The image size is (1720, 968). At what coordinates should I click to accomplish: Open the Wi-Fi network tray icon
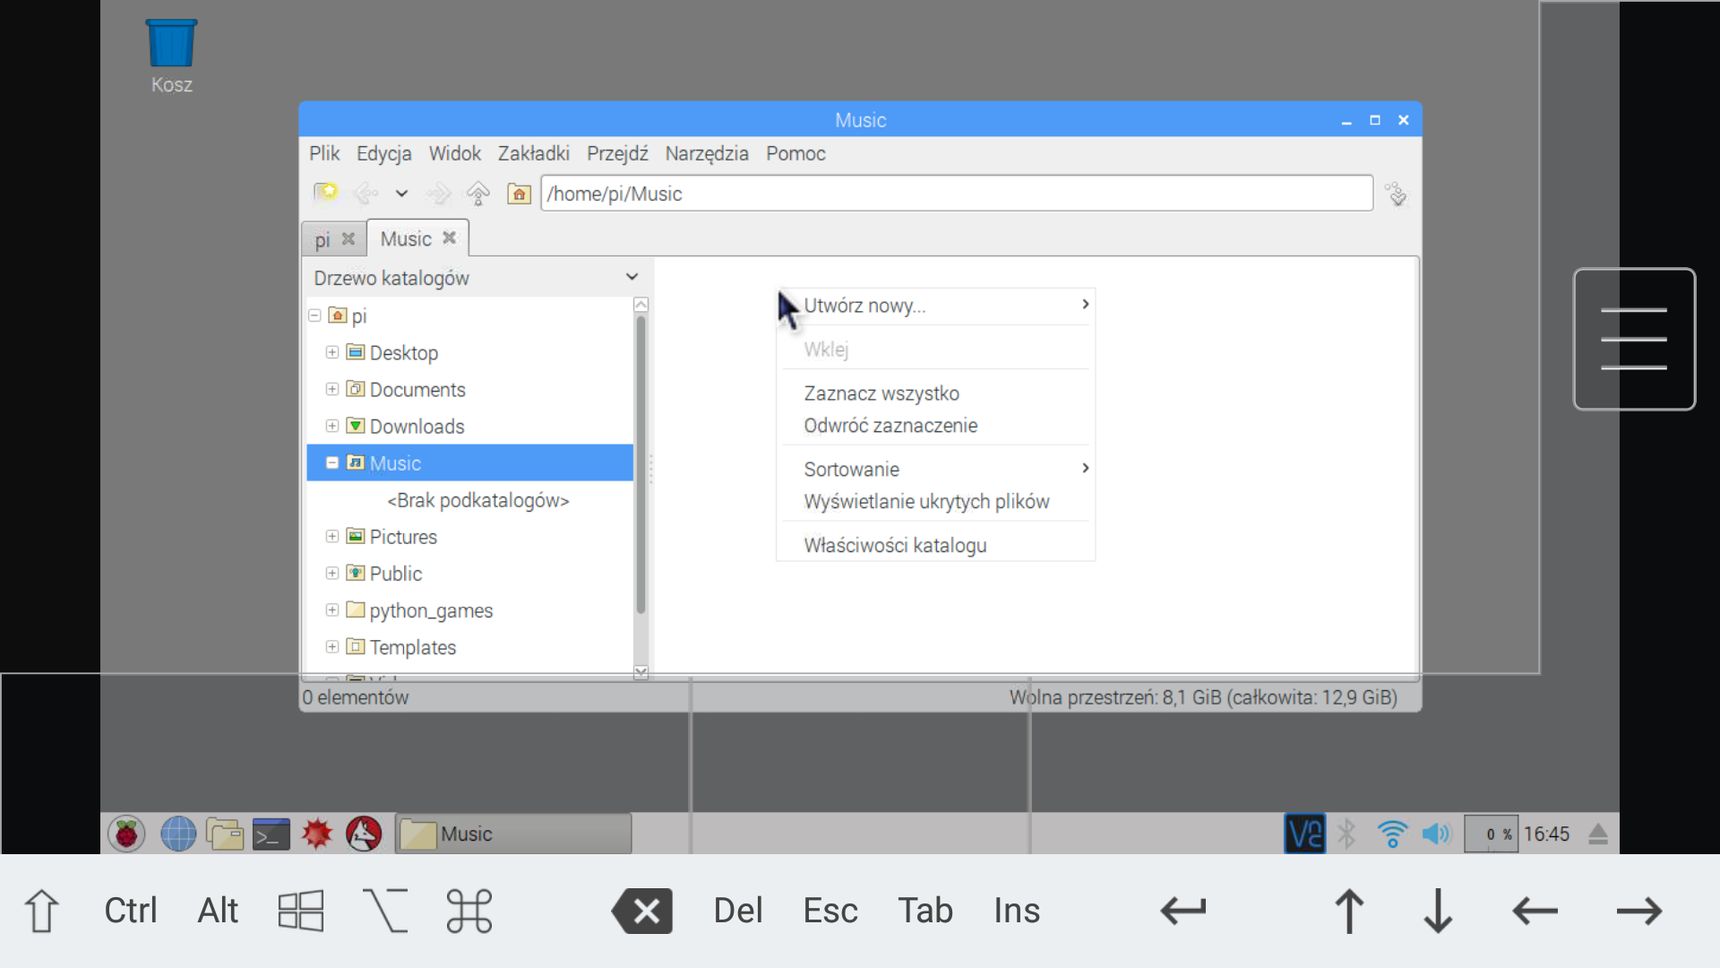(1391, 833)
